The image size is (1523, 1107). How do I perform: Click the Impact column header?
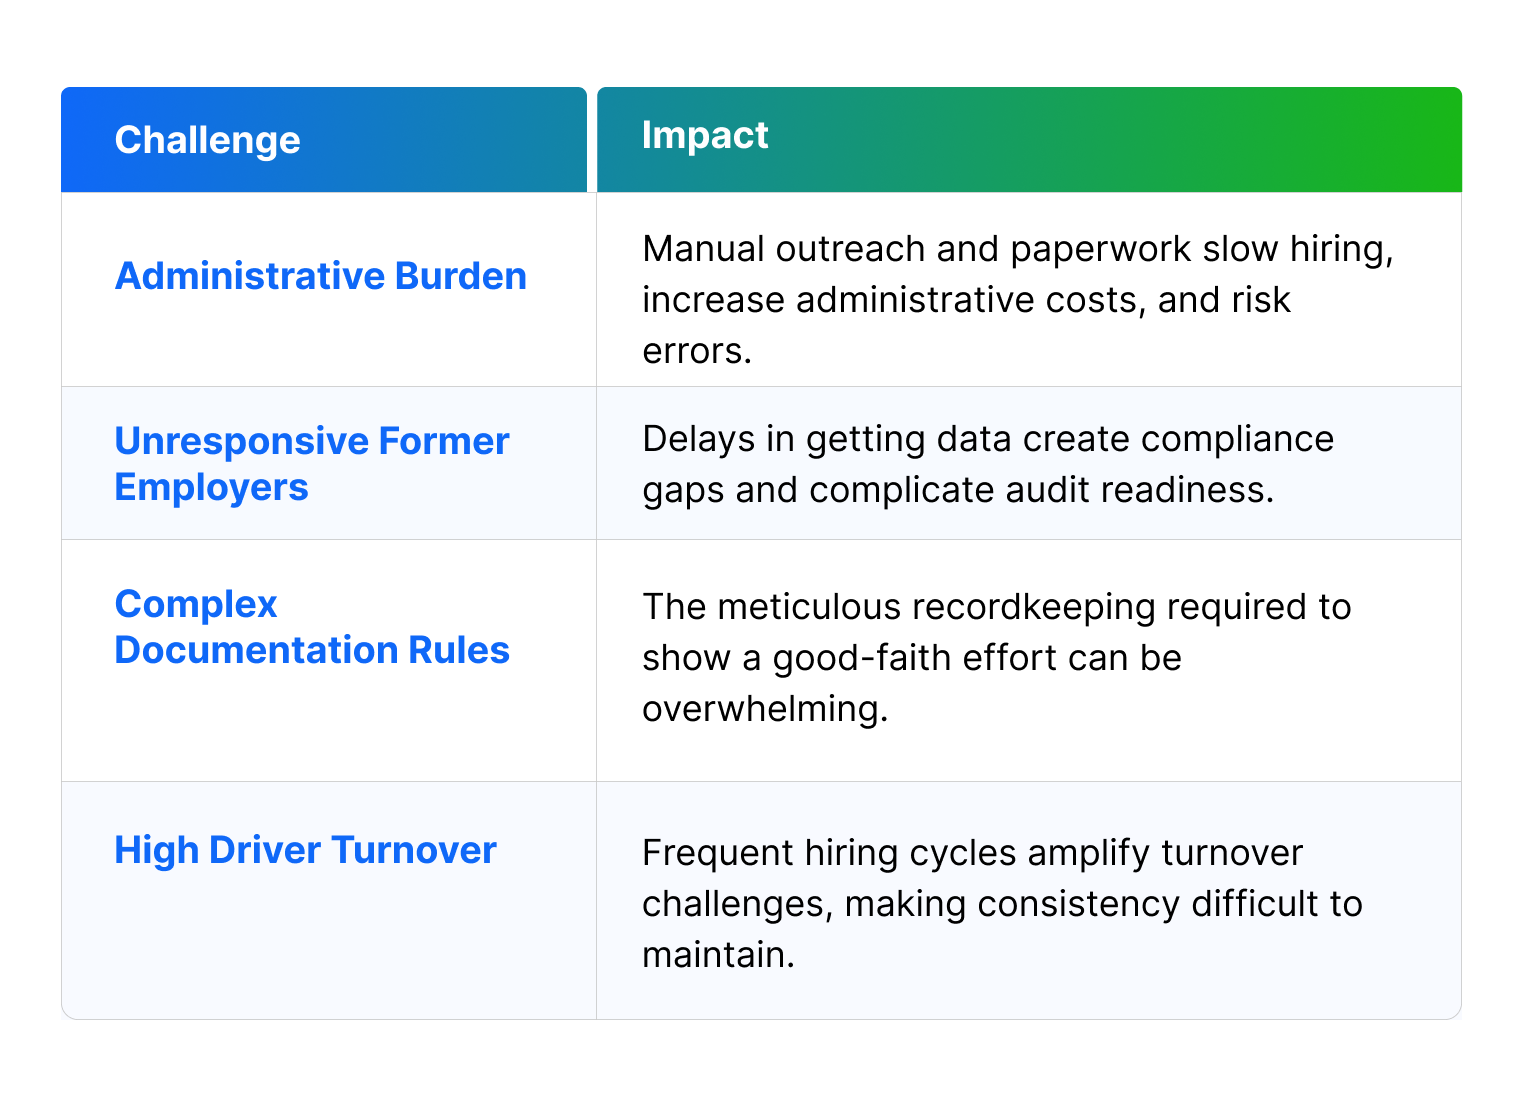tap(705, 135)
